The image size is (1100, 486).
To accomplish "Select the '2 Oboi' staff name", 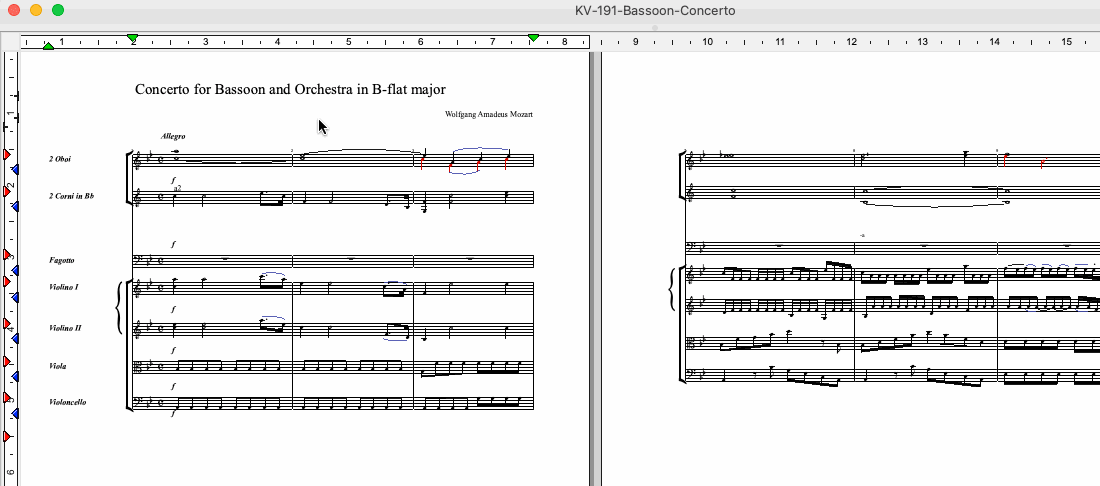I will click(x=60, y=159).
